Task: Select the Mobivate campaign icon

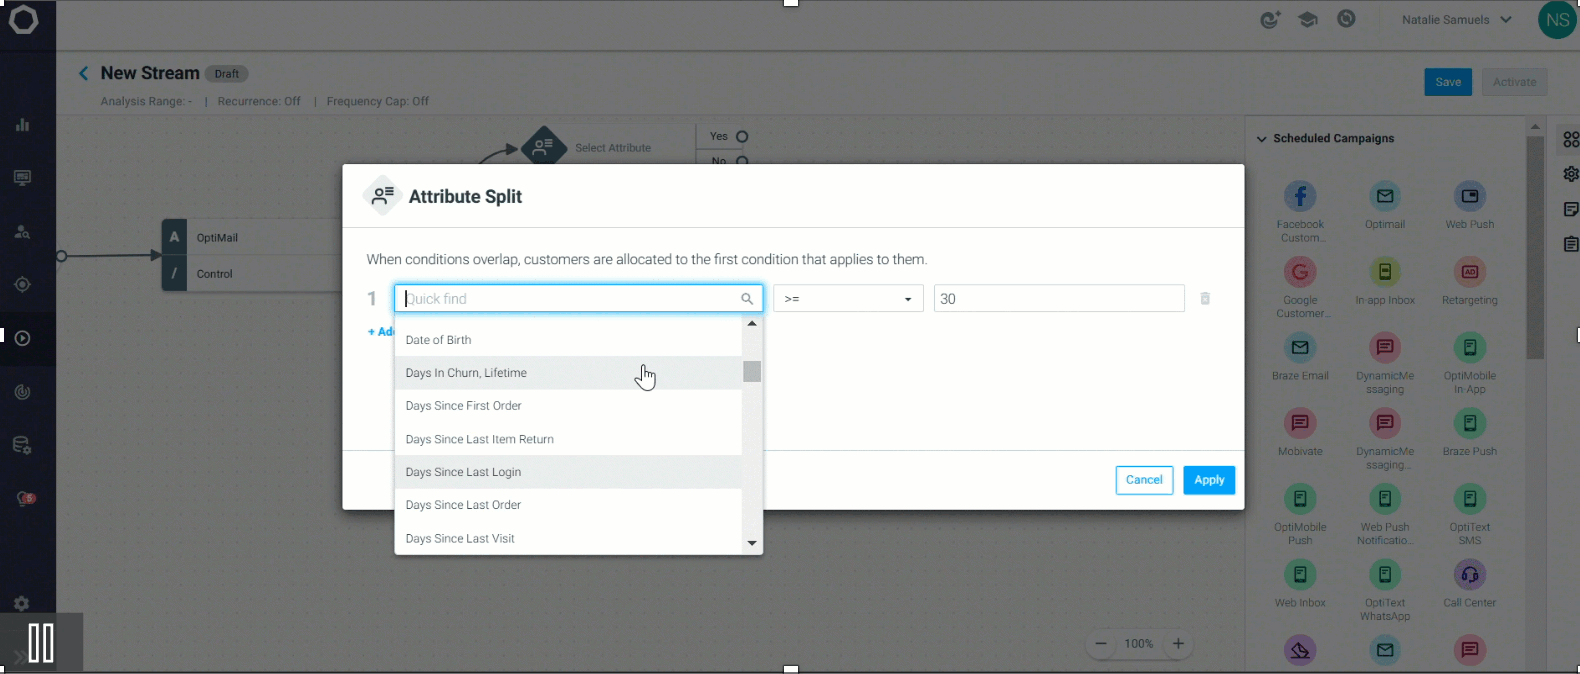Action: pos(1300,423)
